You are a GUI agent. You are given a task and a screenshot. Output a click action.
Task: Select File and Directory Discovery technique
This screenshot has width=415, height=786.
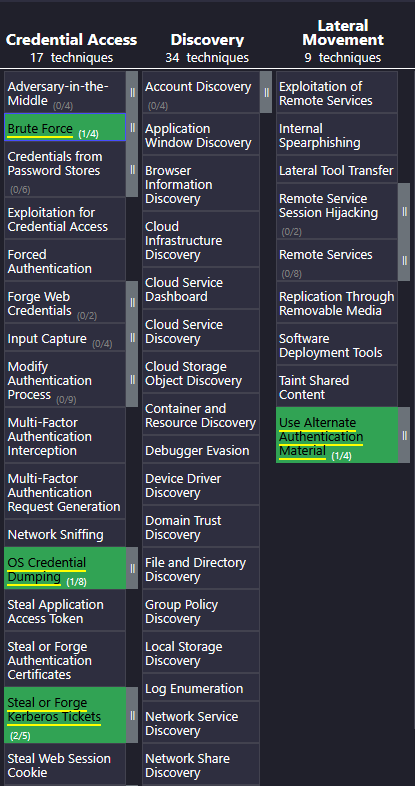pos(201,568)
